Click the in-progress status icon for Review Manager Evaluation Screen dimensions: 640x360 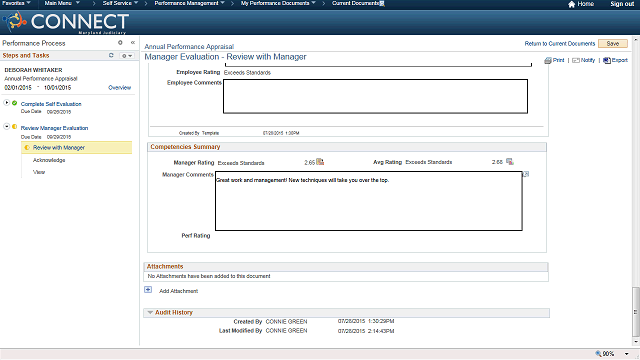(x=15, y=127)
